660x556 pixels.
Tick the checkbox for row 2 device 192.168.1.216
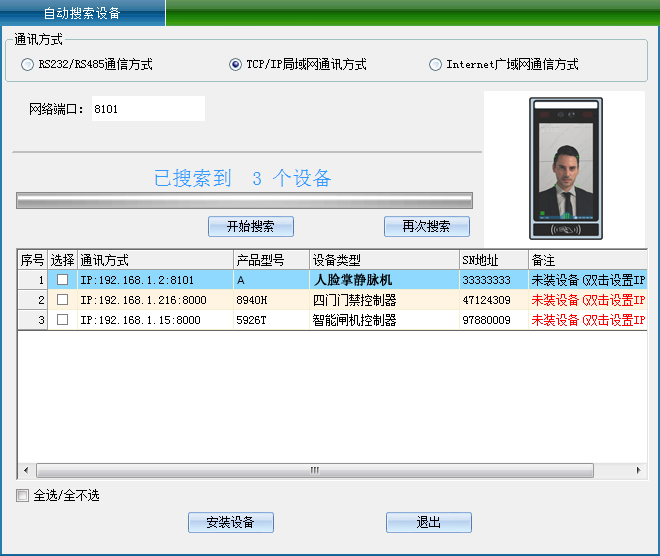pos(62,299)
